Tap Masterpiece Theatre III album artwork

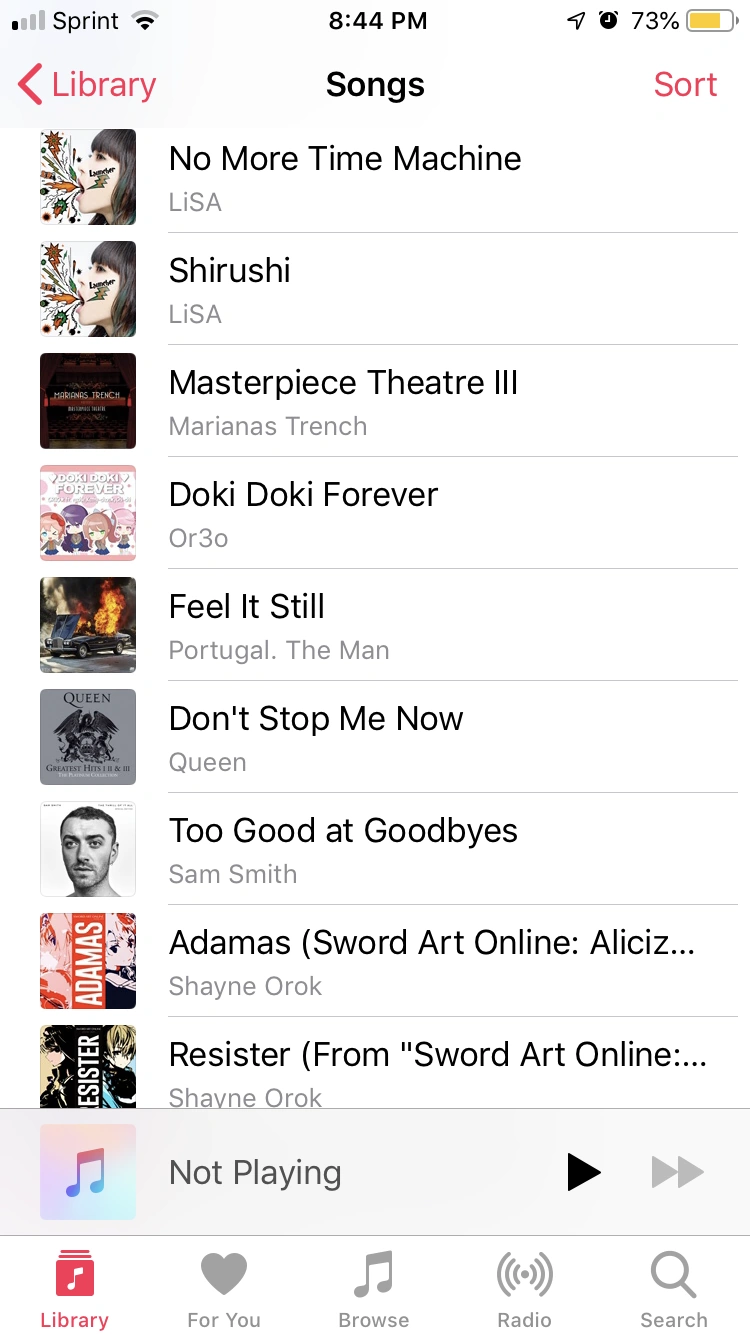tap(88, 401)
